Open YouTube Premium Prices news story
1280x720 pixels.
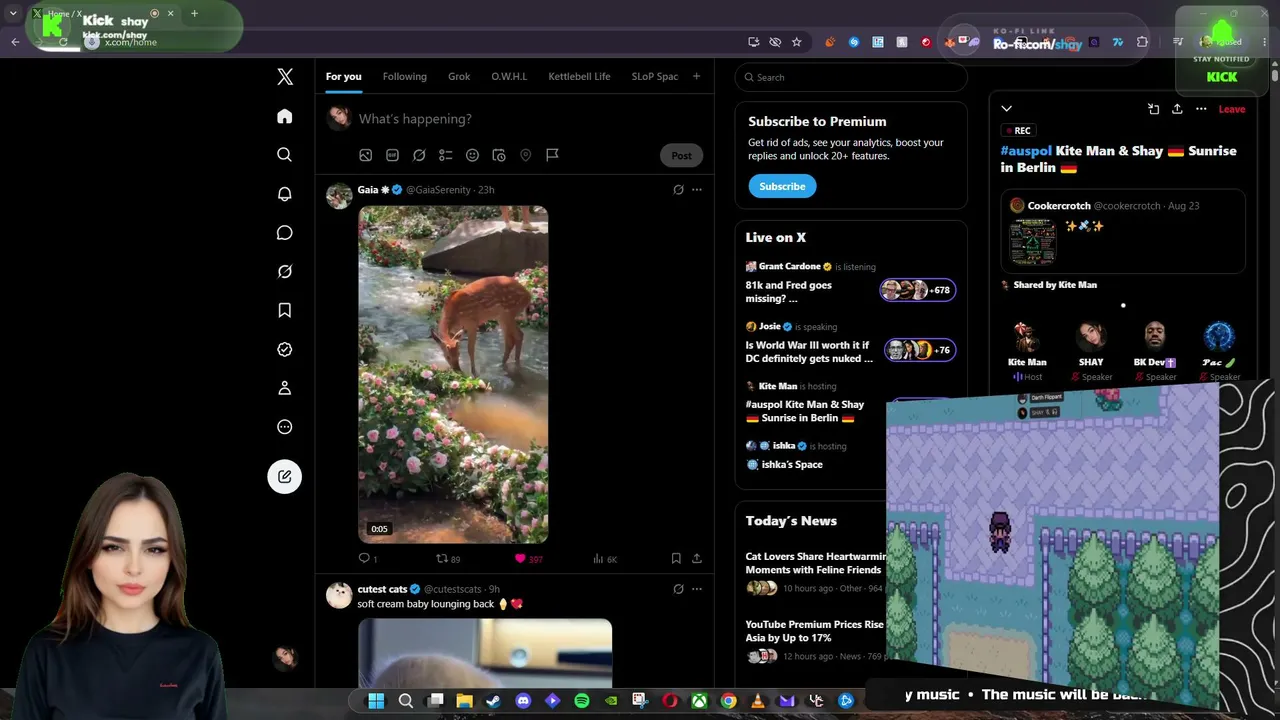(815, 640)
